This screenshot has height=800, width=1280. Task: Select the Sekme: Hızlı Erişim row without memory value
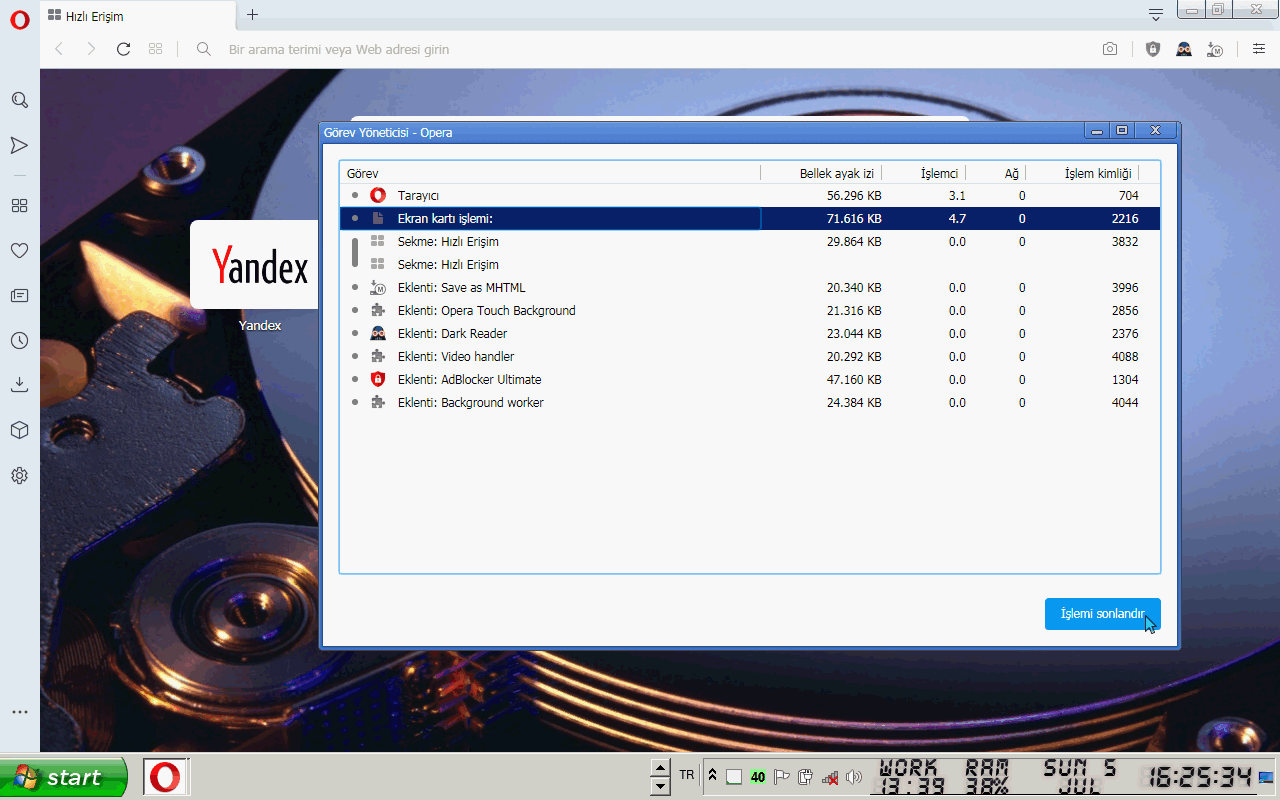click(x=750, y=265)
